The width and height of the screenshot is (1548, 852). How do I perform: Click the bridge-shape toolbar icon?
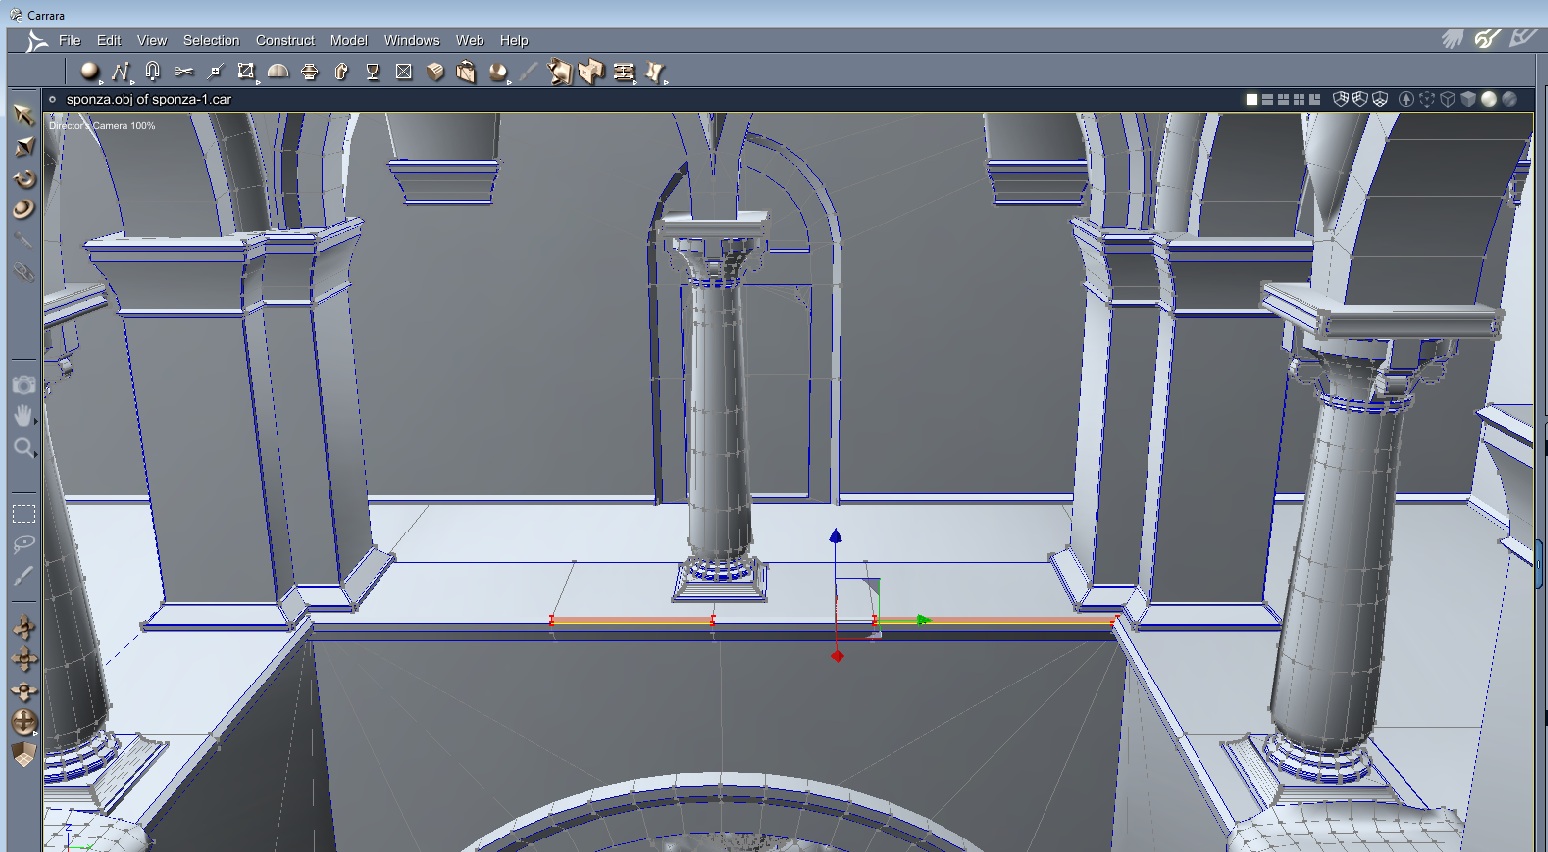(x=592, y=71)
